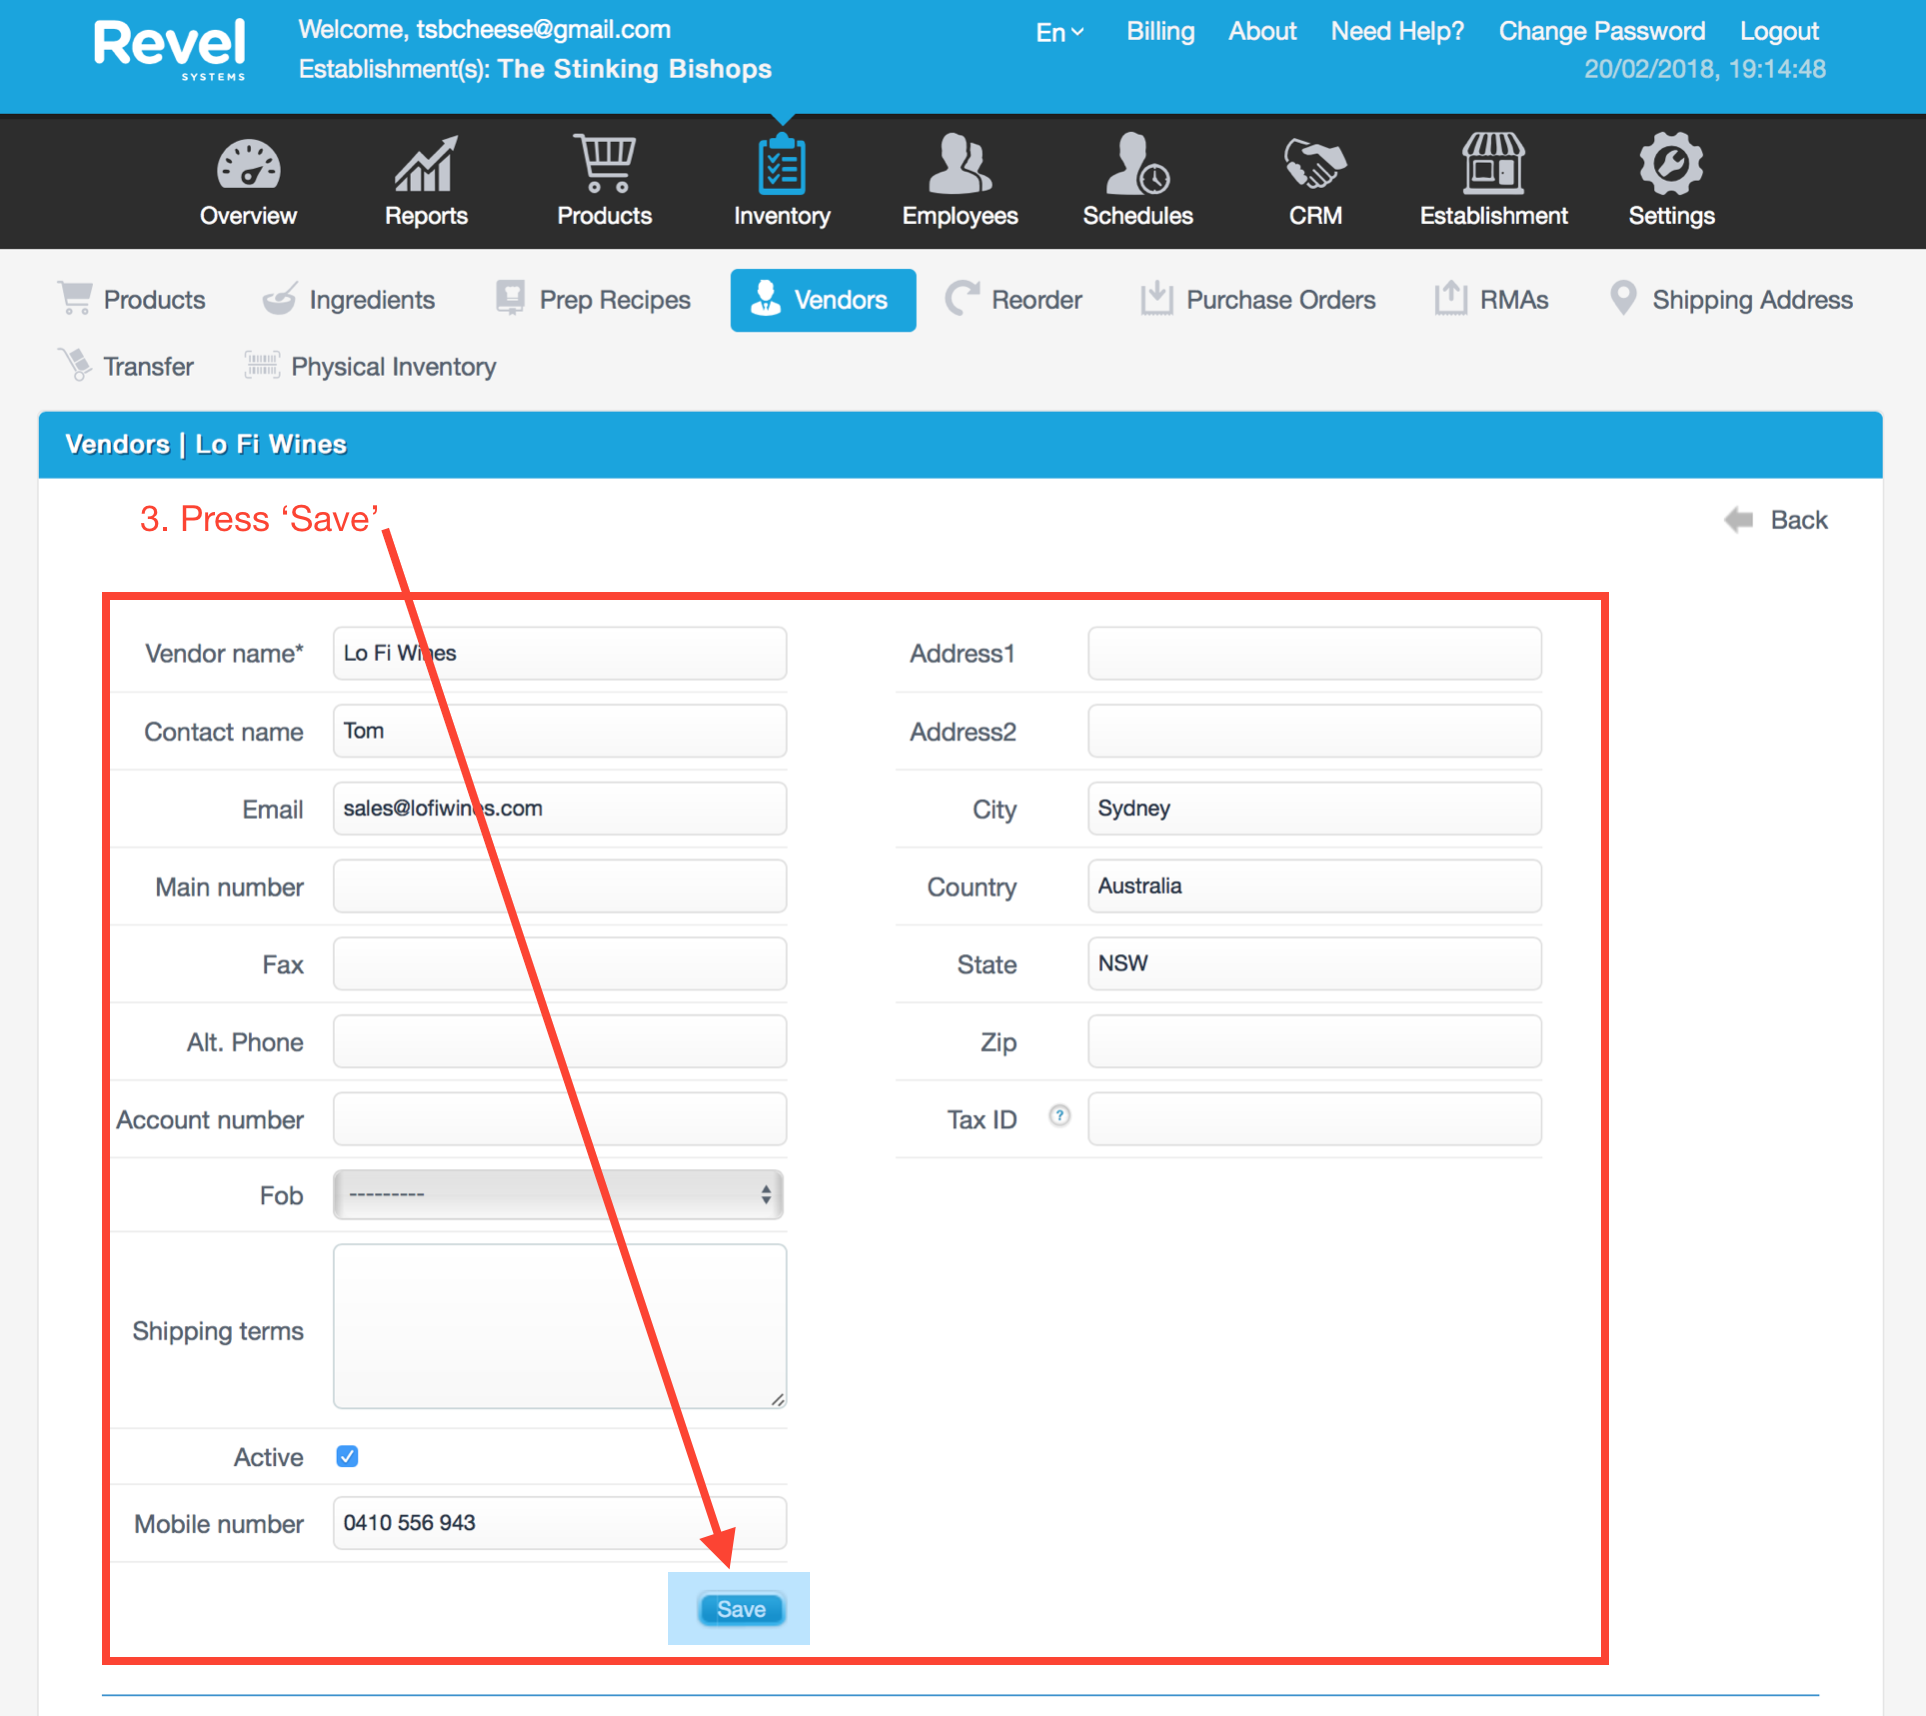The height and width of the screenshot is (1716, 1926).
Task: Open the CRM handshake icon
Action: pos(1315,164)
